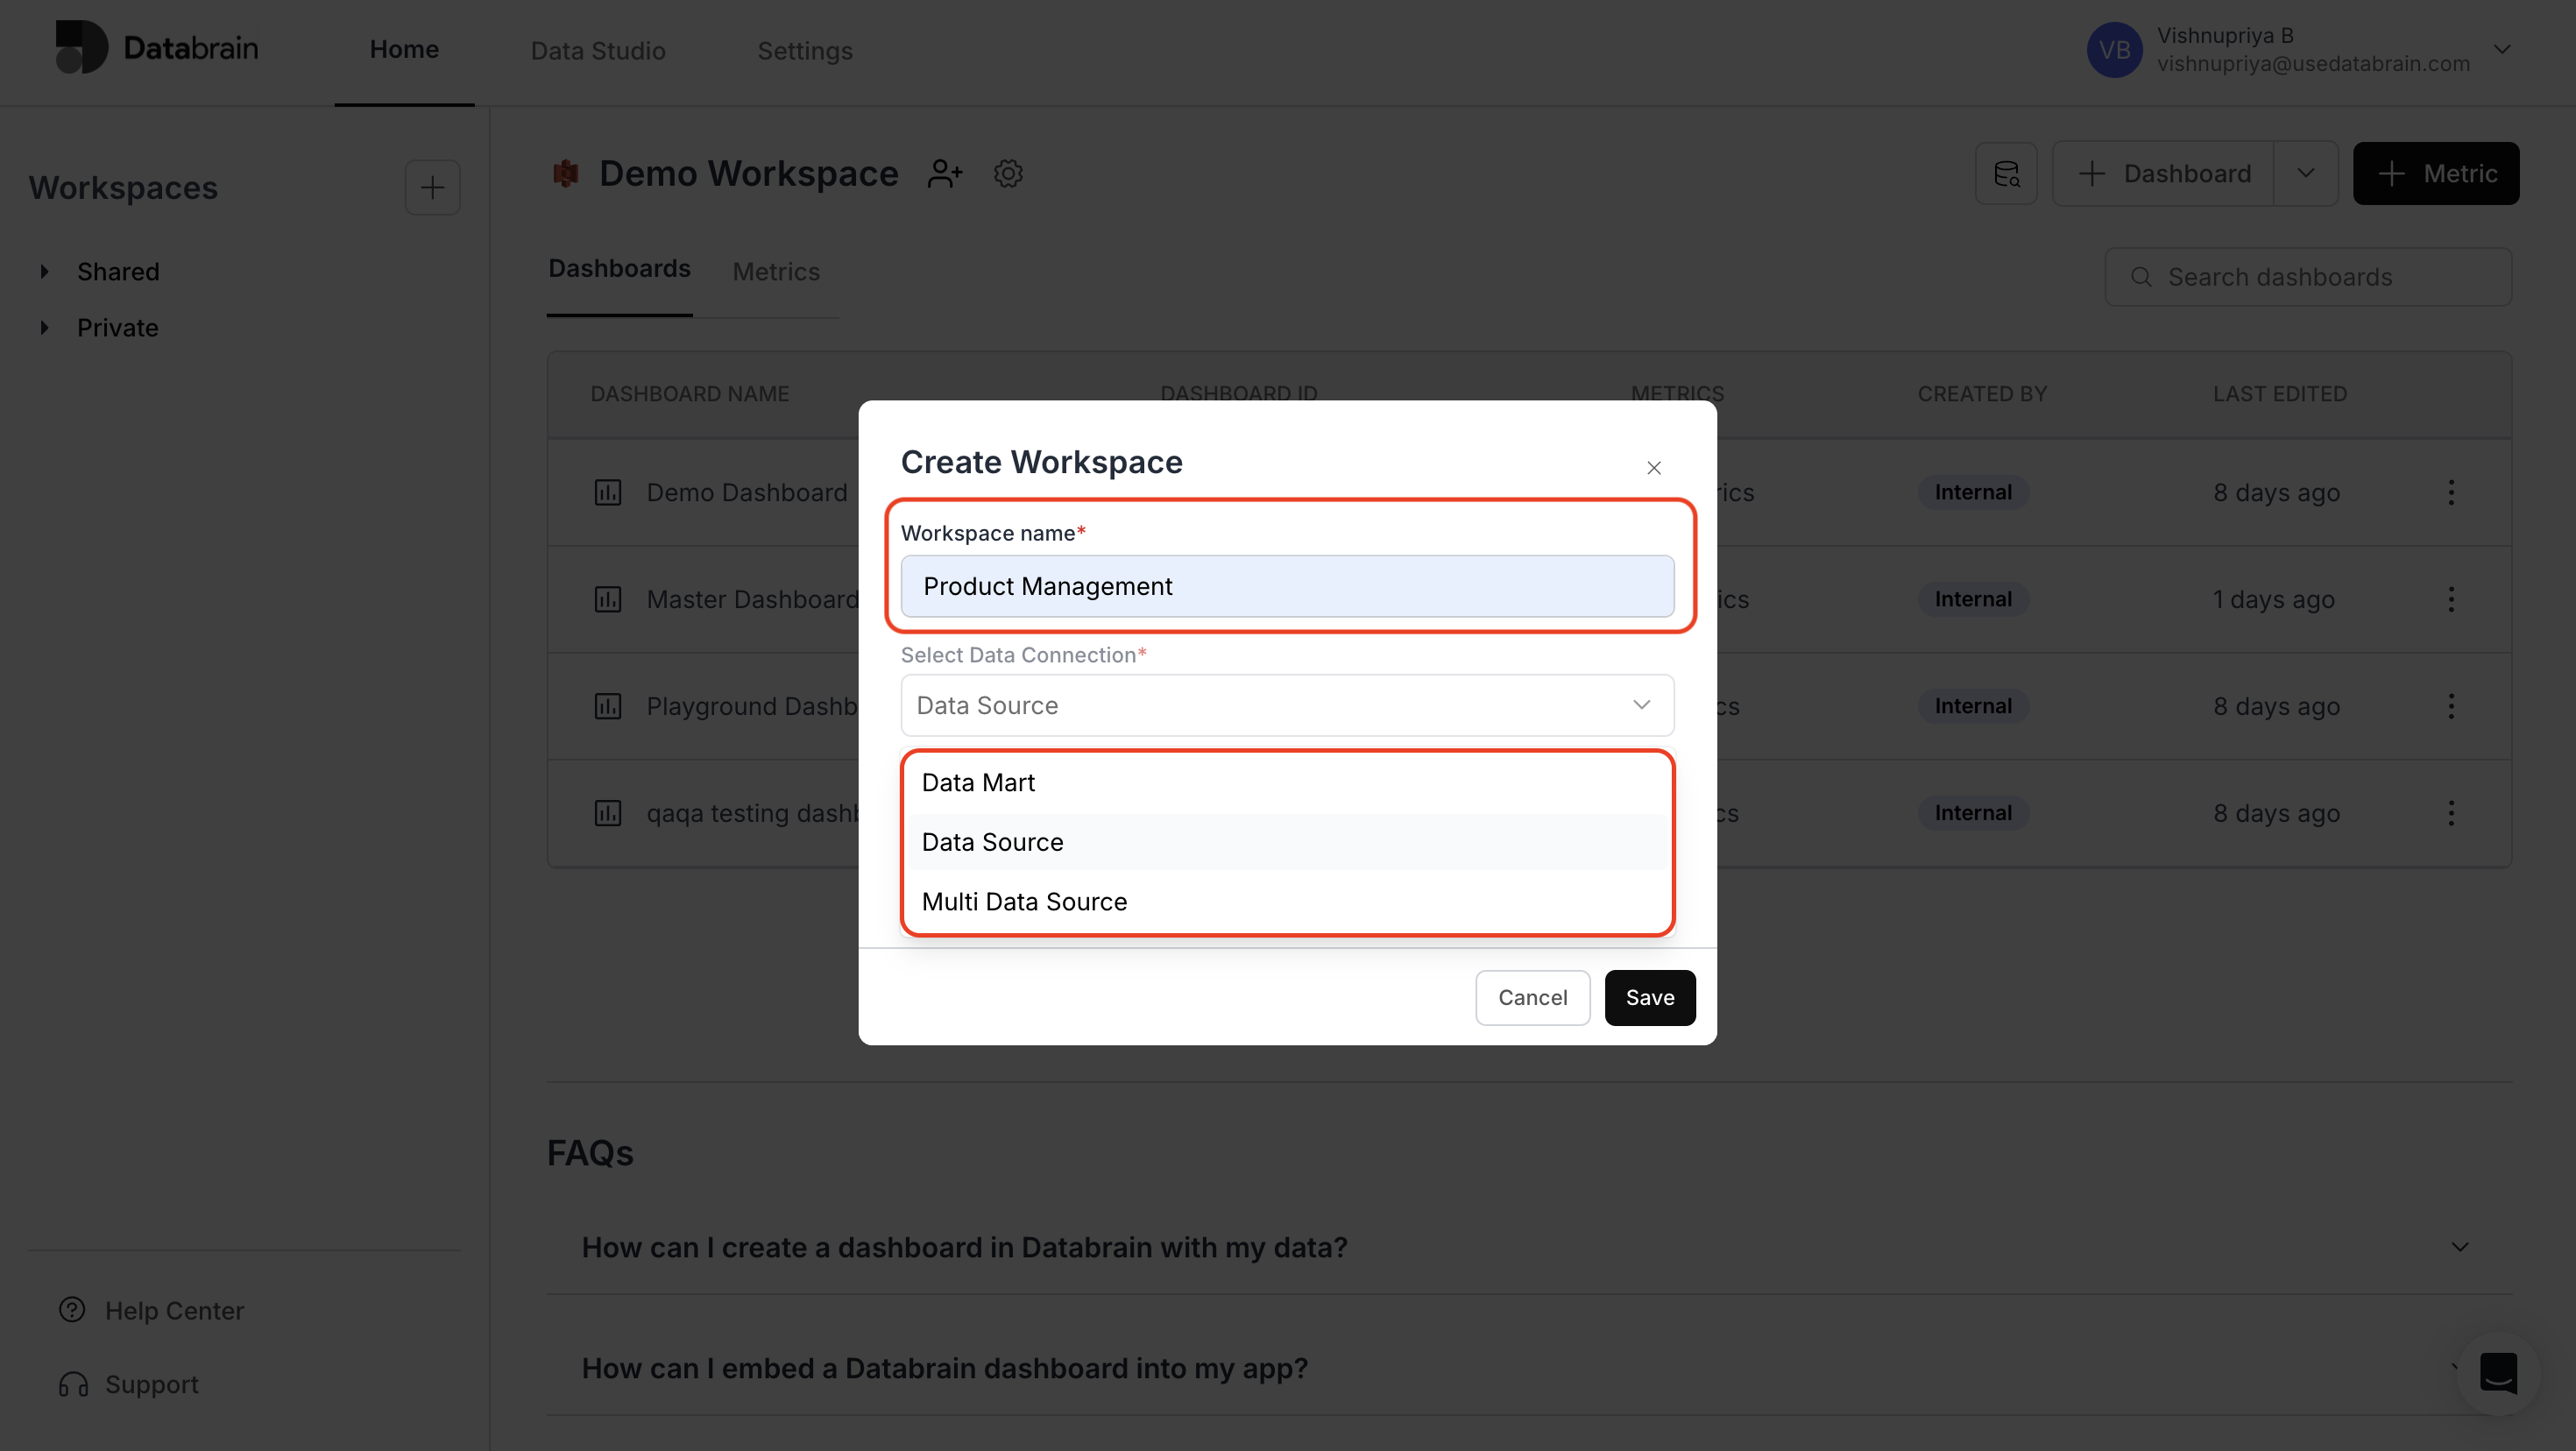The image size is (2576, 1451).
Task: Open kebab menu for Master Dashboard row
Action: tap(2450, 599)
